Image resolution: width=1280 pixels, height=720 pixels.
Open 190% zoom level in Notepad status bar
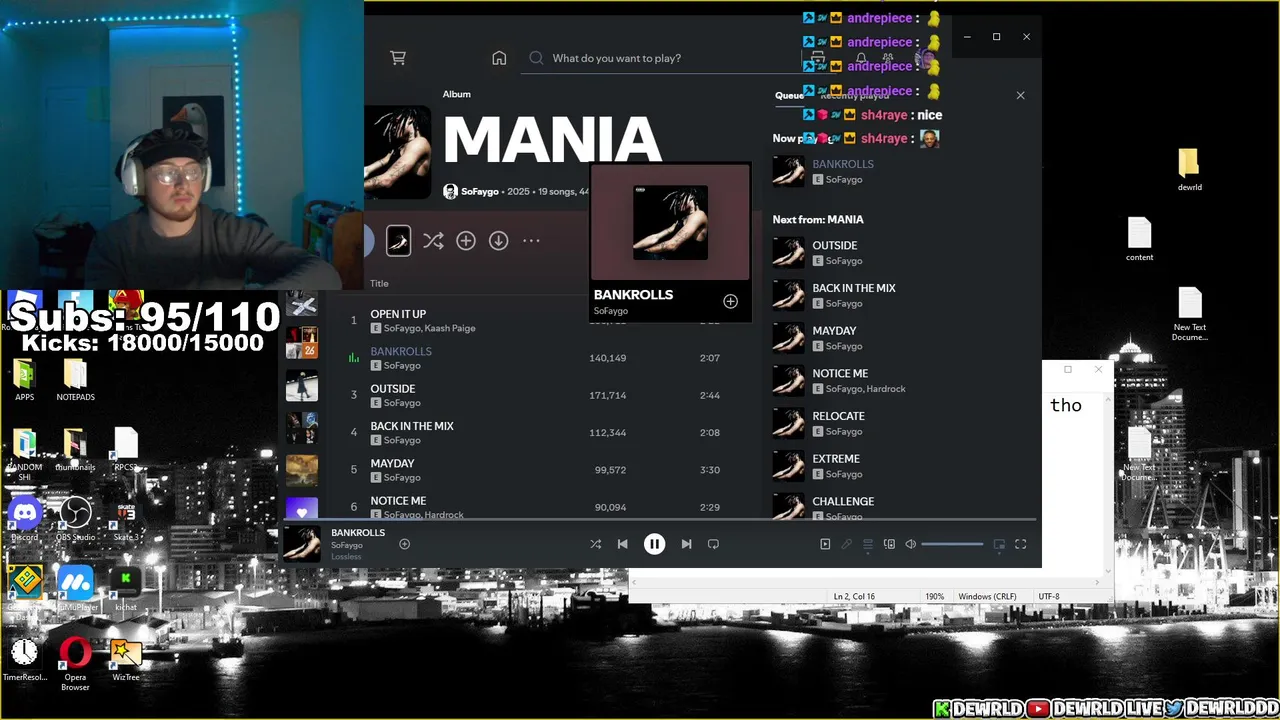(934, 597)
